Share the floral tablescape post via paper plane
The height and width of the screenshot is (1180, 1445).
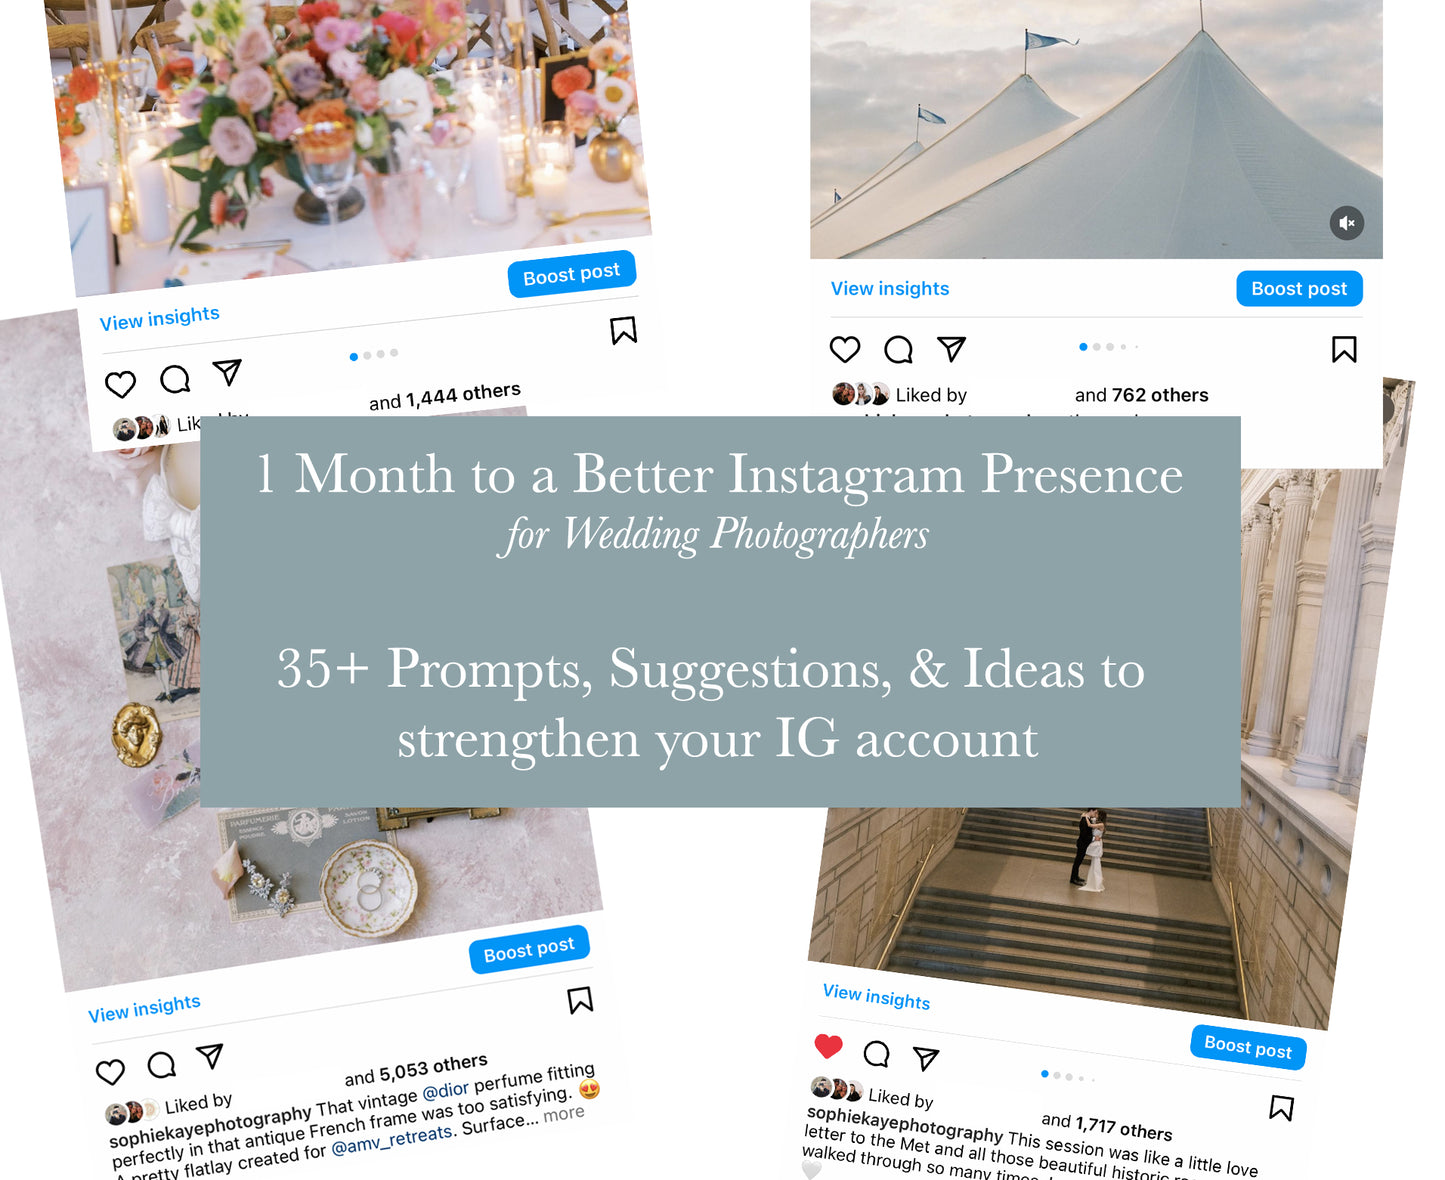pyautogui.click(x=227, y=372)
